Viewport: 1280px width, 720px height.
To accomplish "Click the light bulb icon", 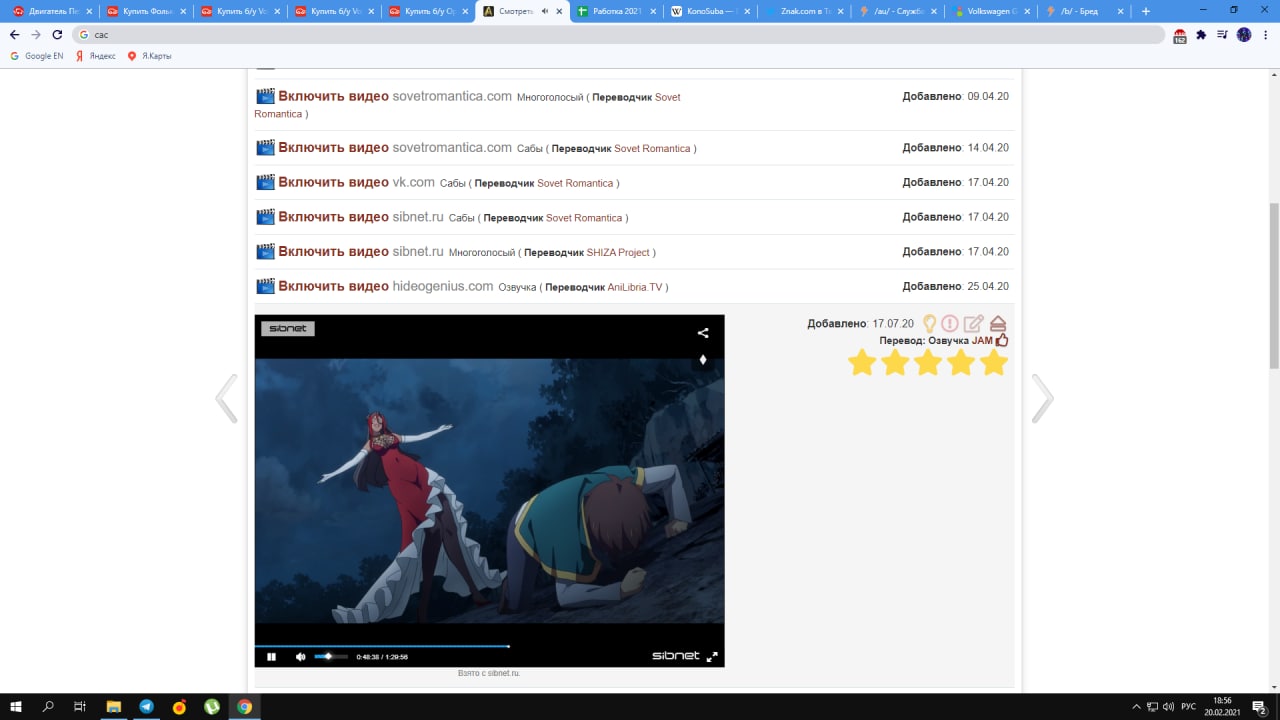I will (929, 324).
